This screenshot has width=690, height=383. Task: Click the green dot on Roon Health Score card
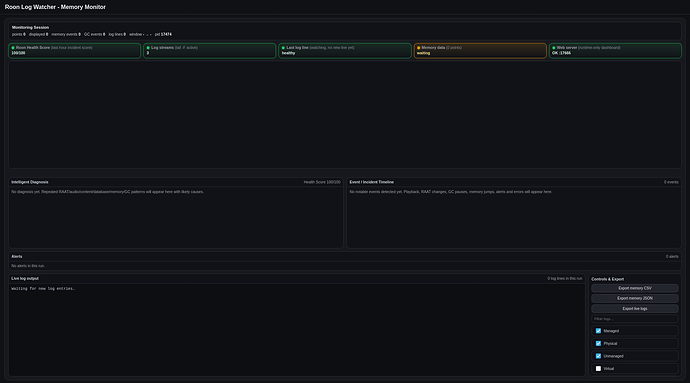click(x=13, y=48)
